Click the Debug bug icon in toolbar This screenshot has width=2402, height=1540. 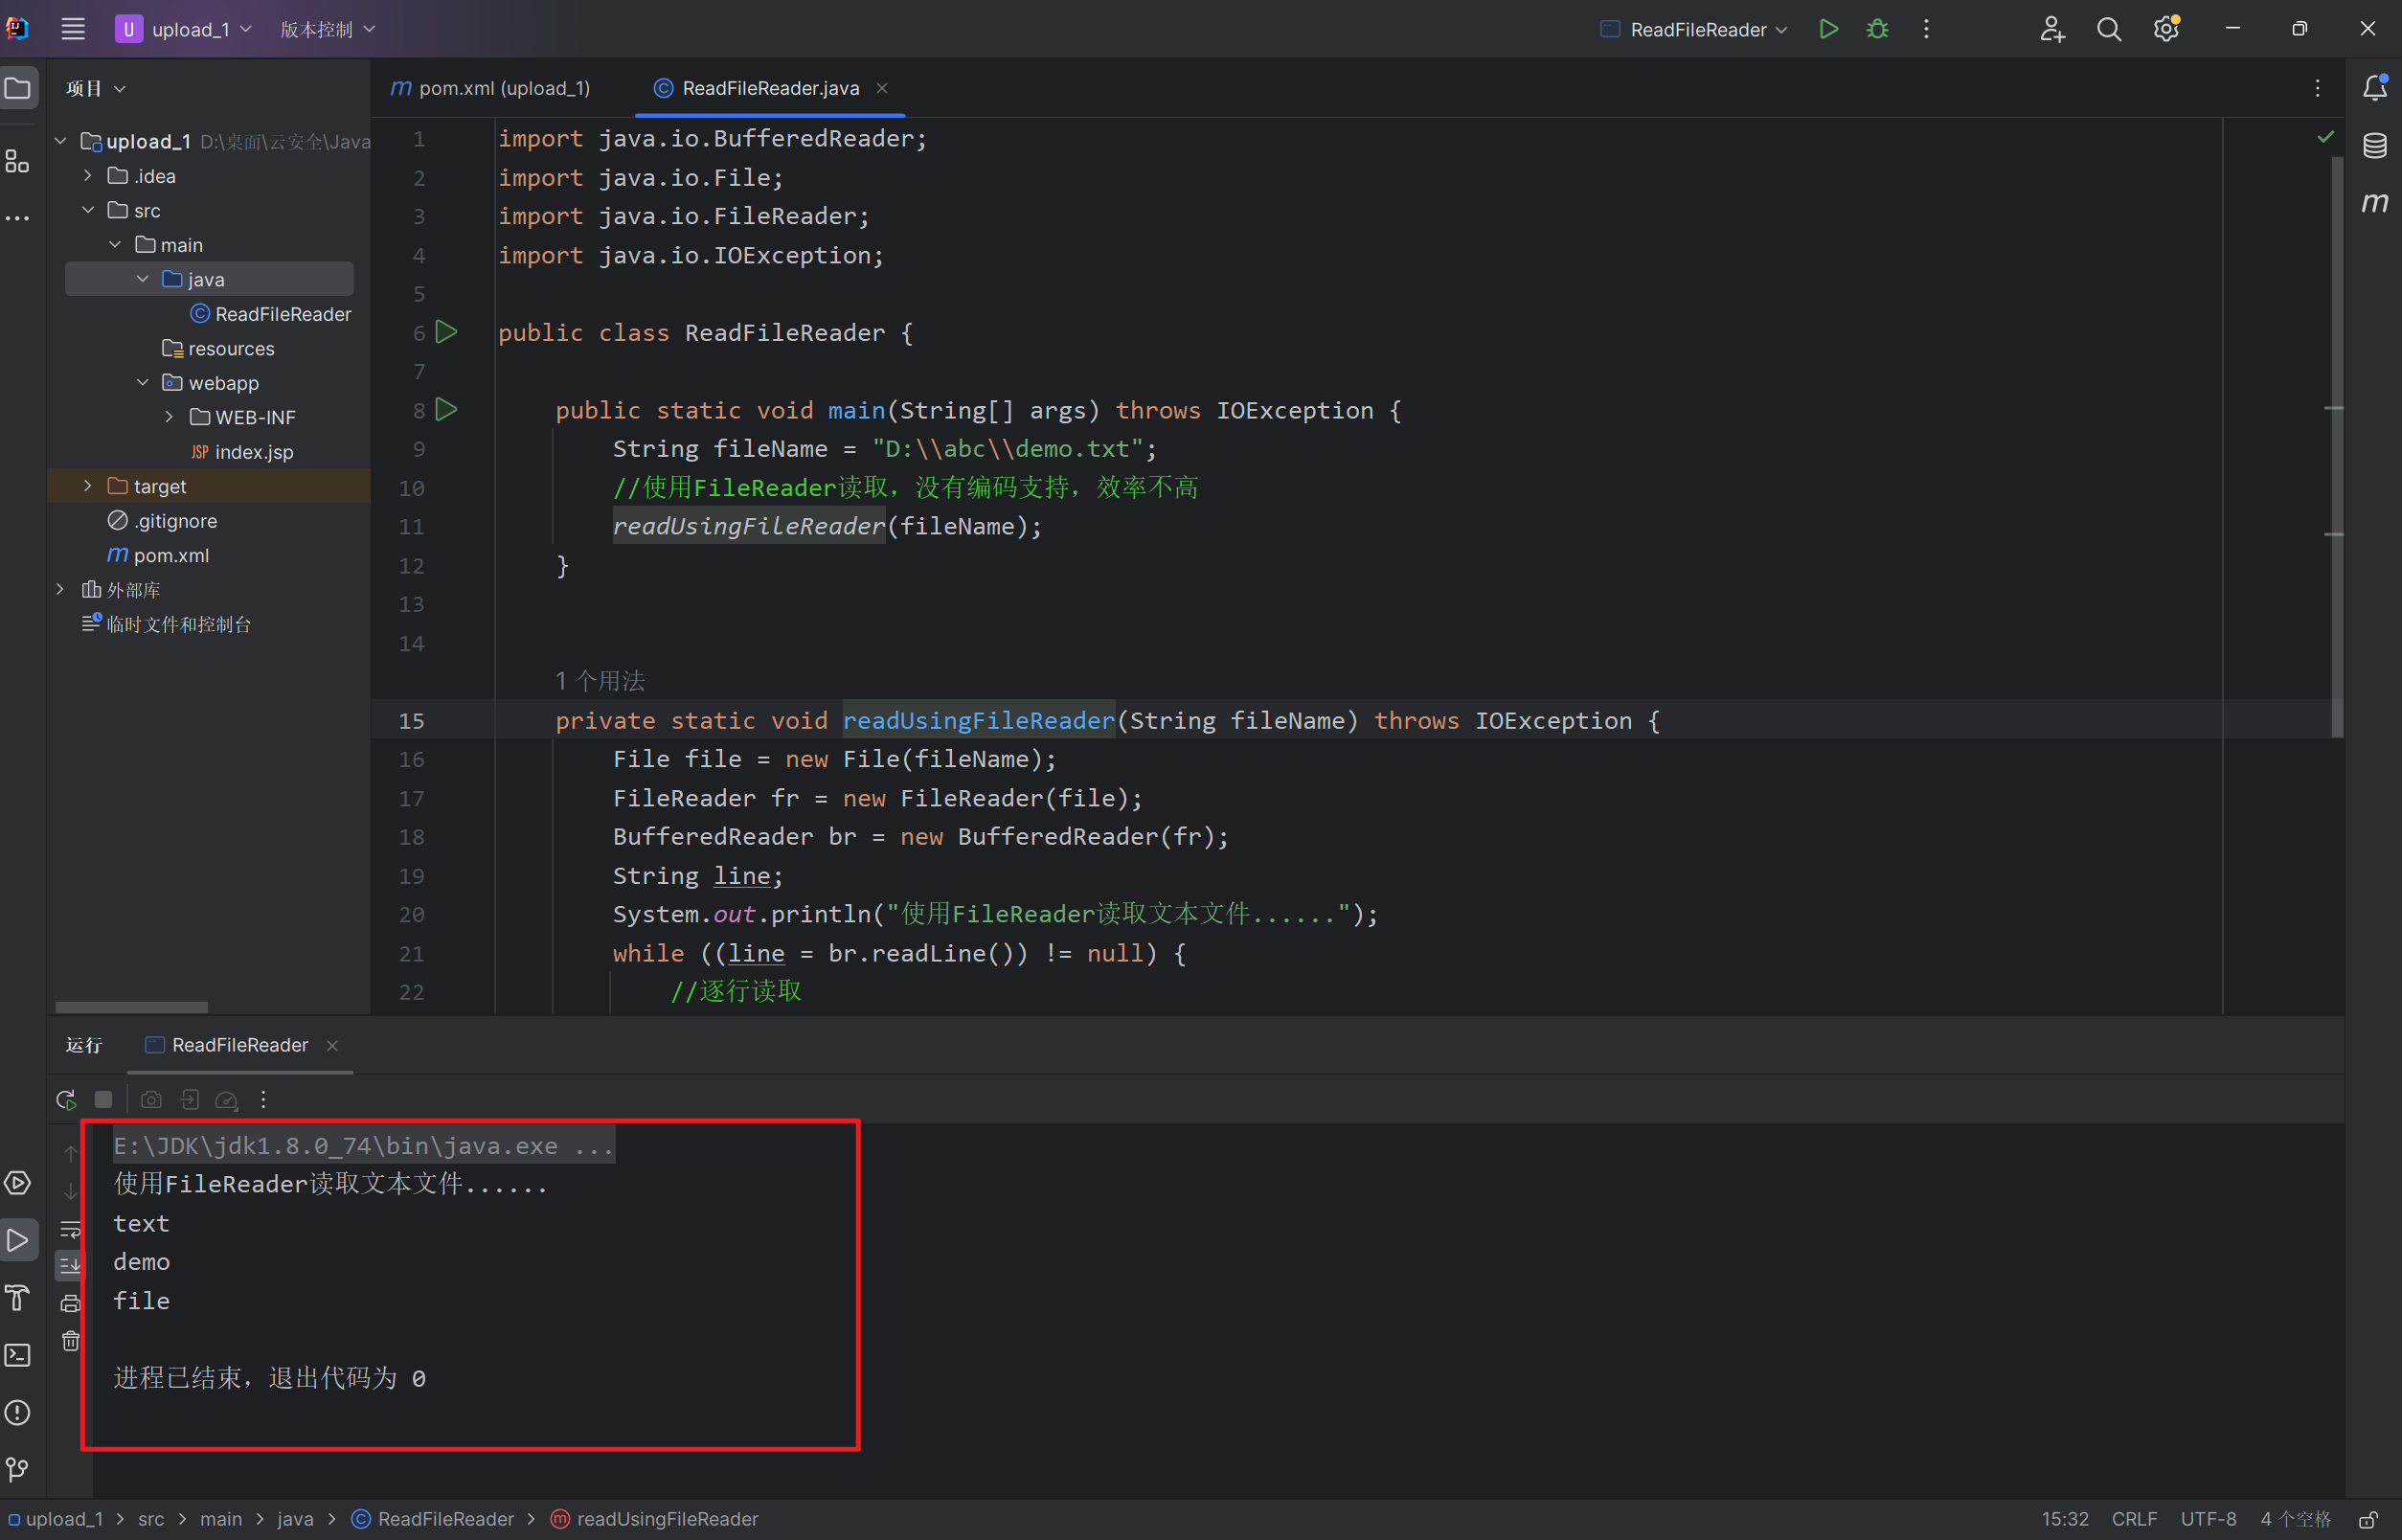(x=1877, y=29)
